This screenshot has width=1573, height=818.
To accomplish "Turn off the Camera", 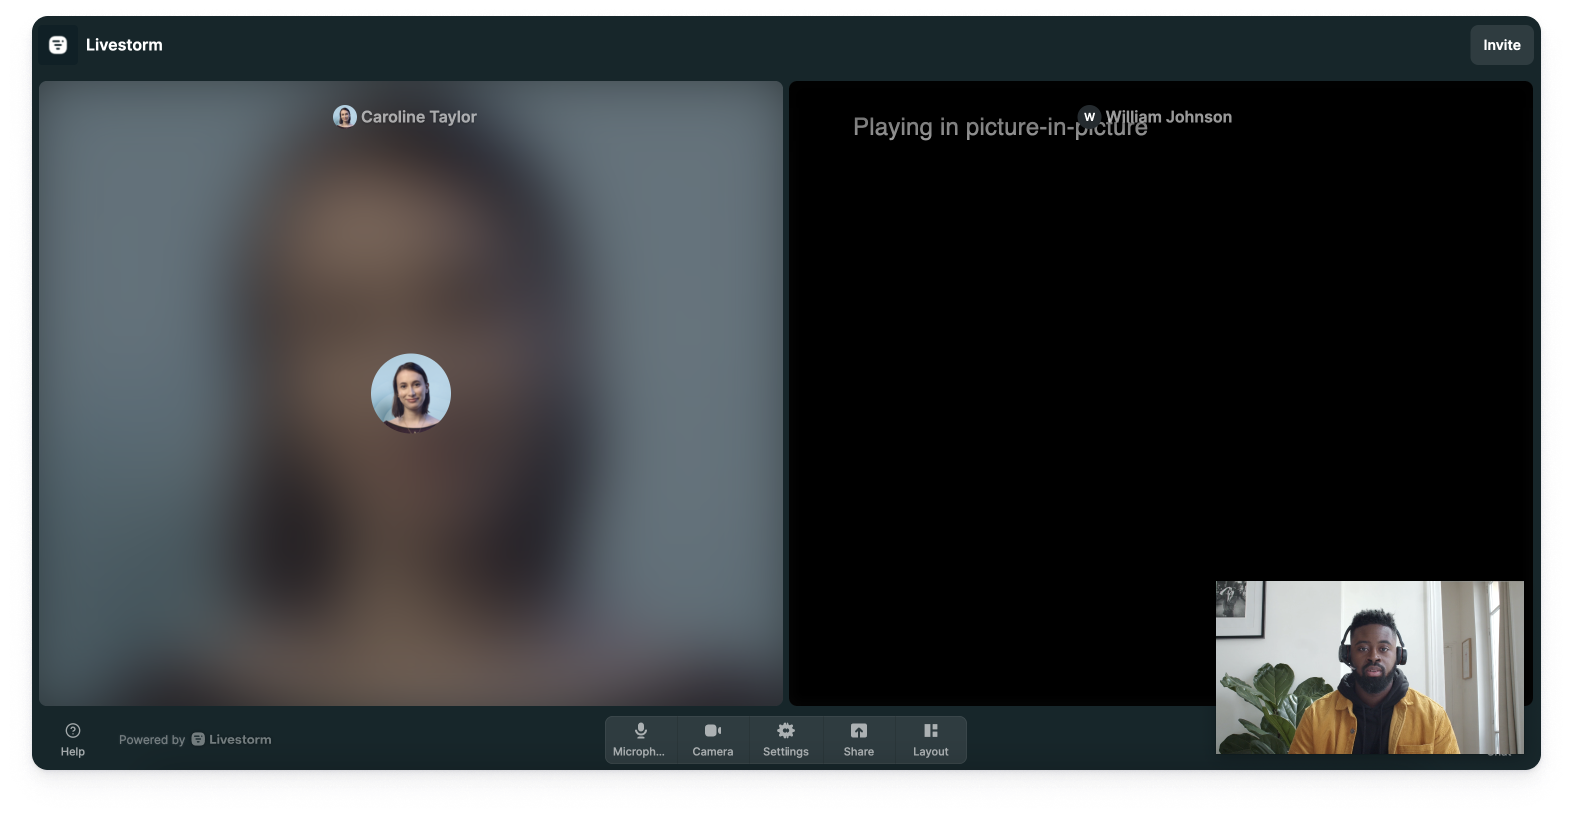I will [x=713, y=740].
